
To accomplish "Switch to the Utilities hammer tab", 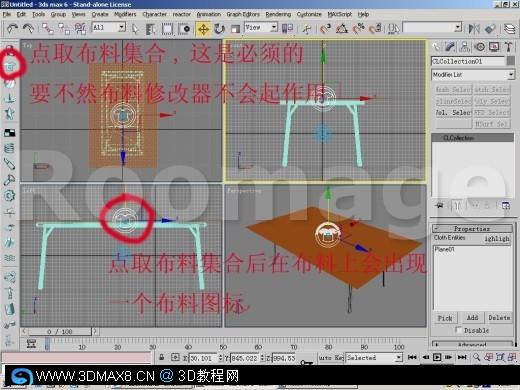I will (508, 47).
